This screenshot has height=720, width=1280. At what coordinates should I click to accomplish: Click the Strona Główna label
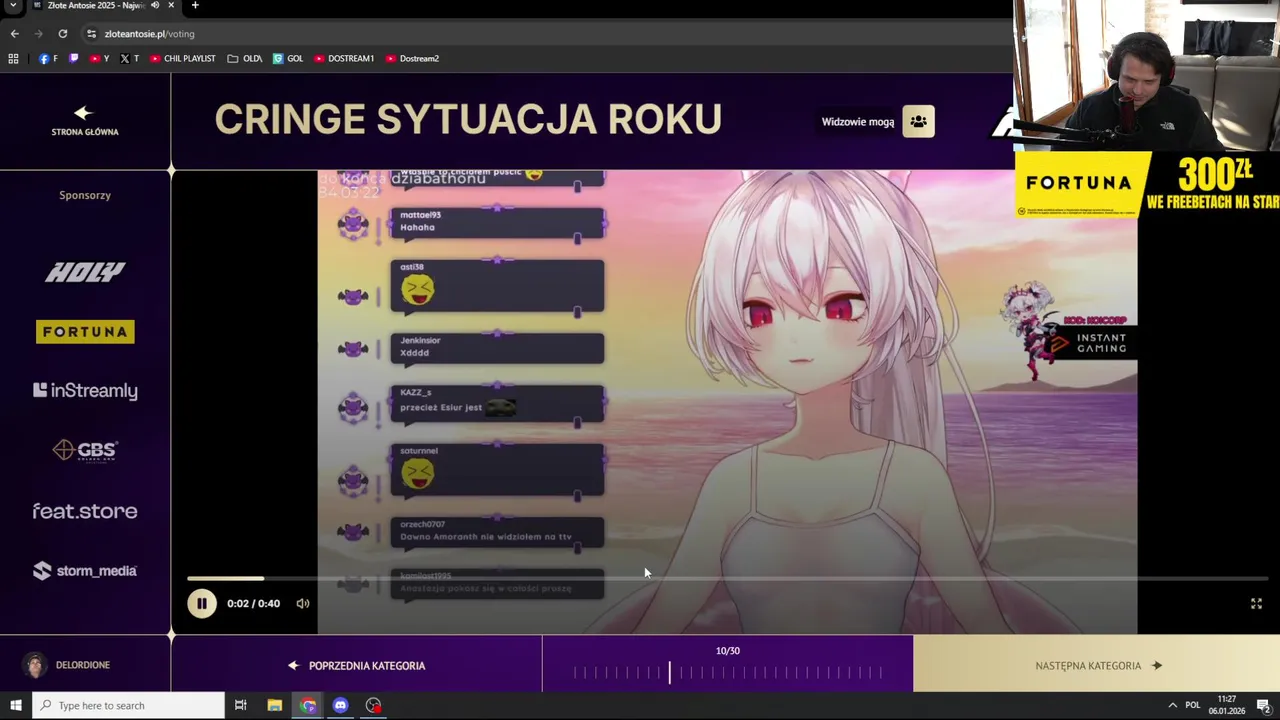click(85, 132)
